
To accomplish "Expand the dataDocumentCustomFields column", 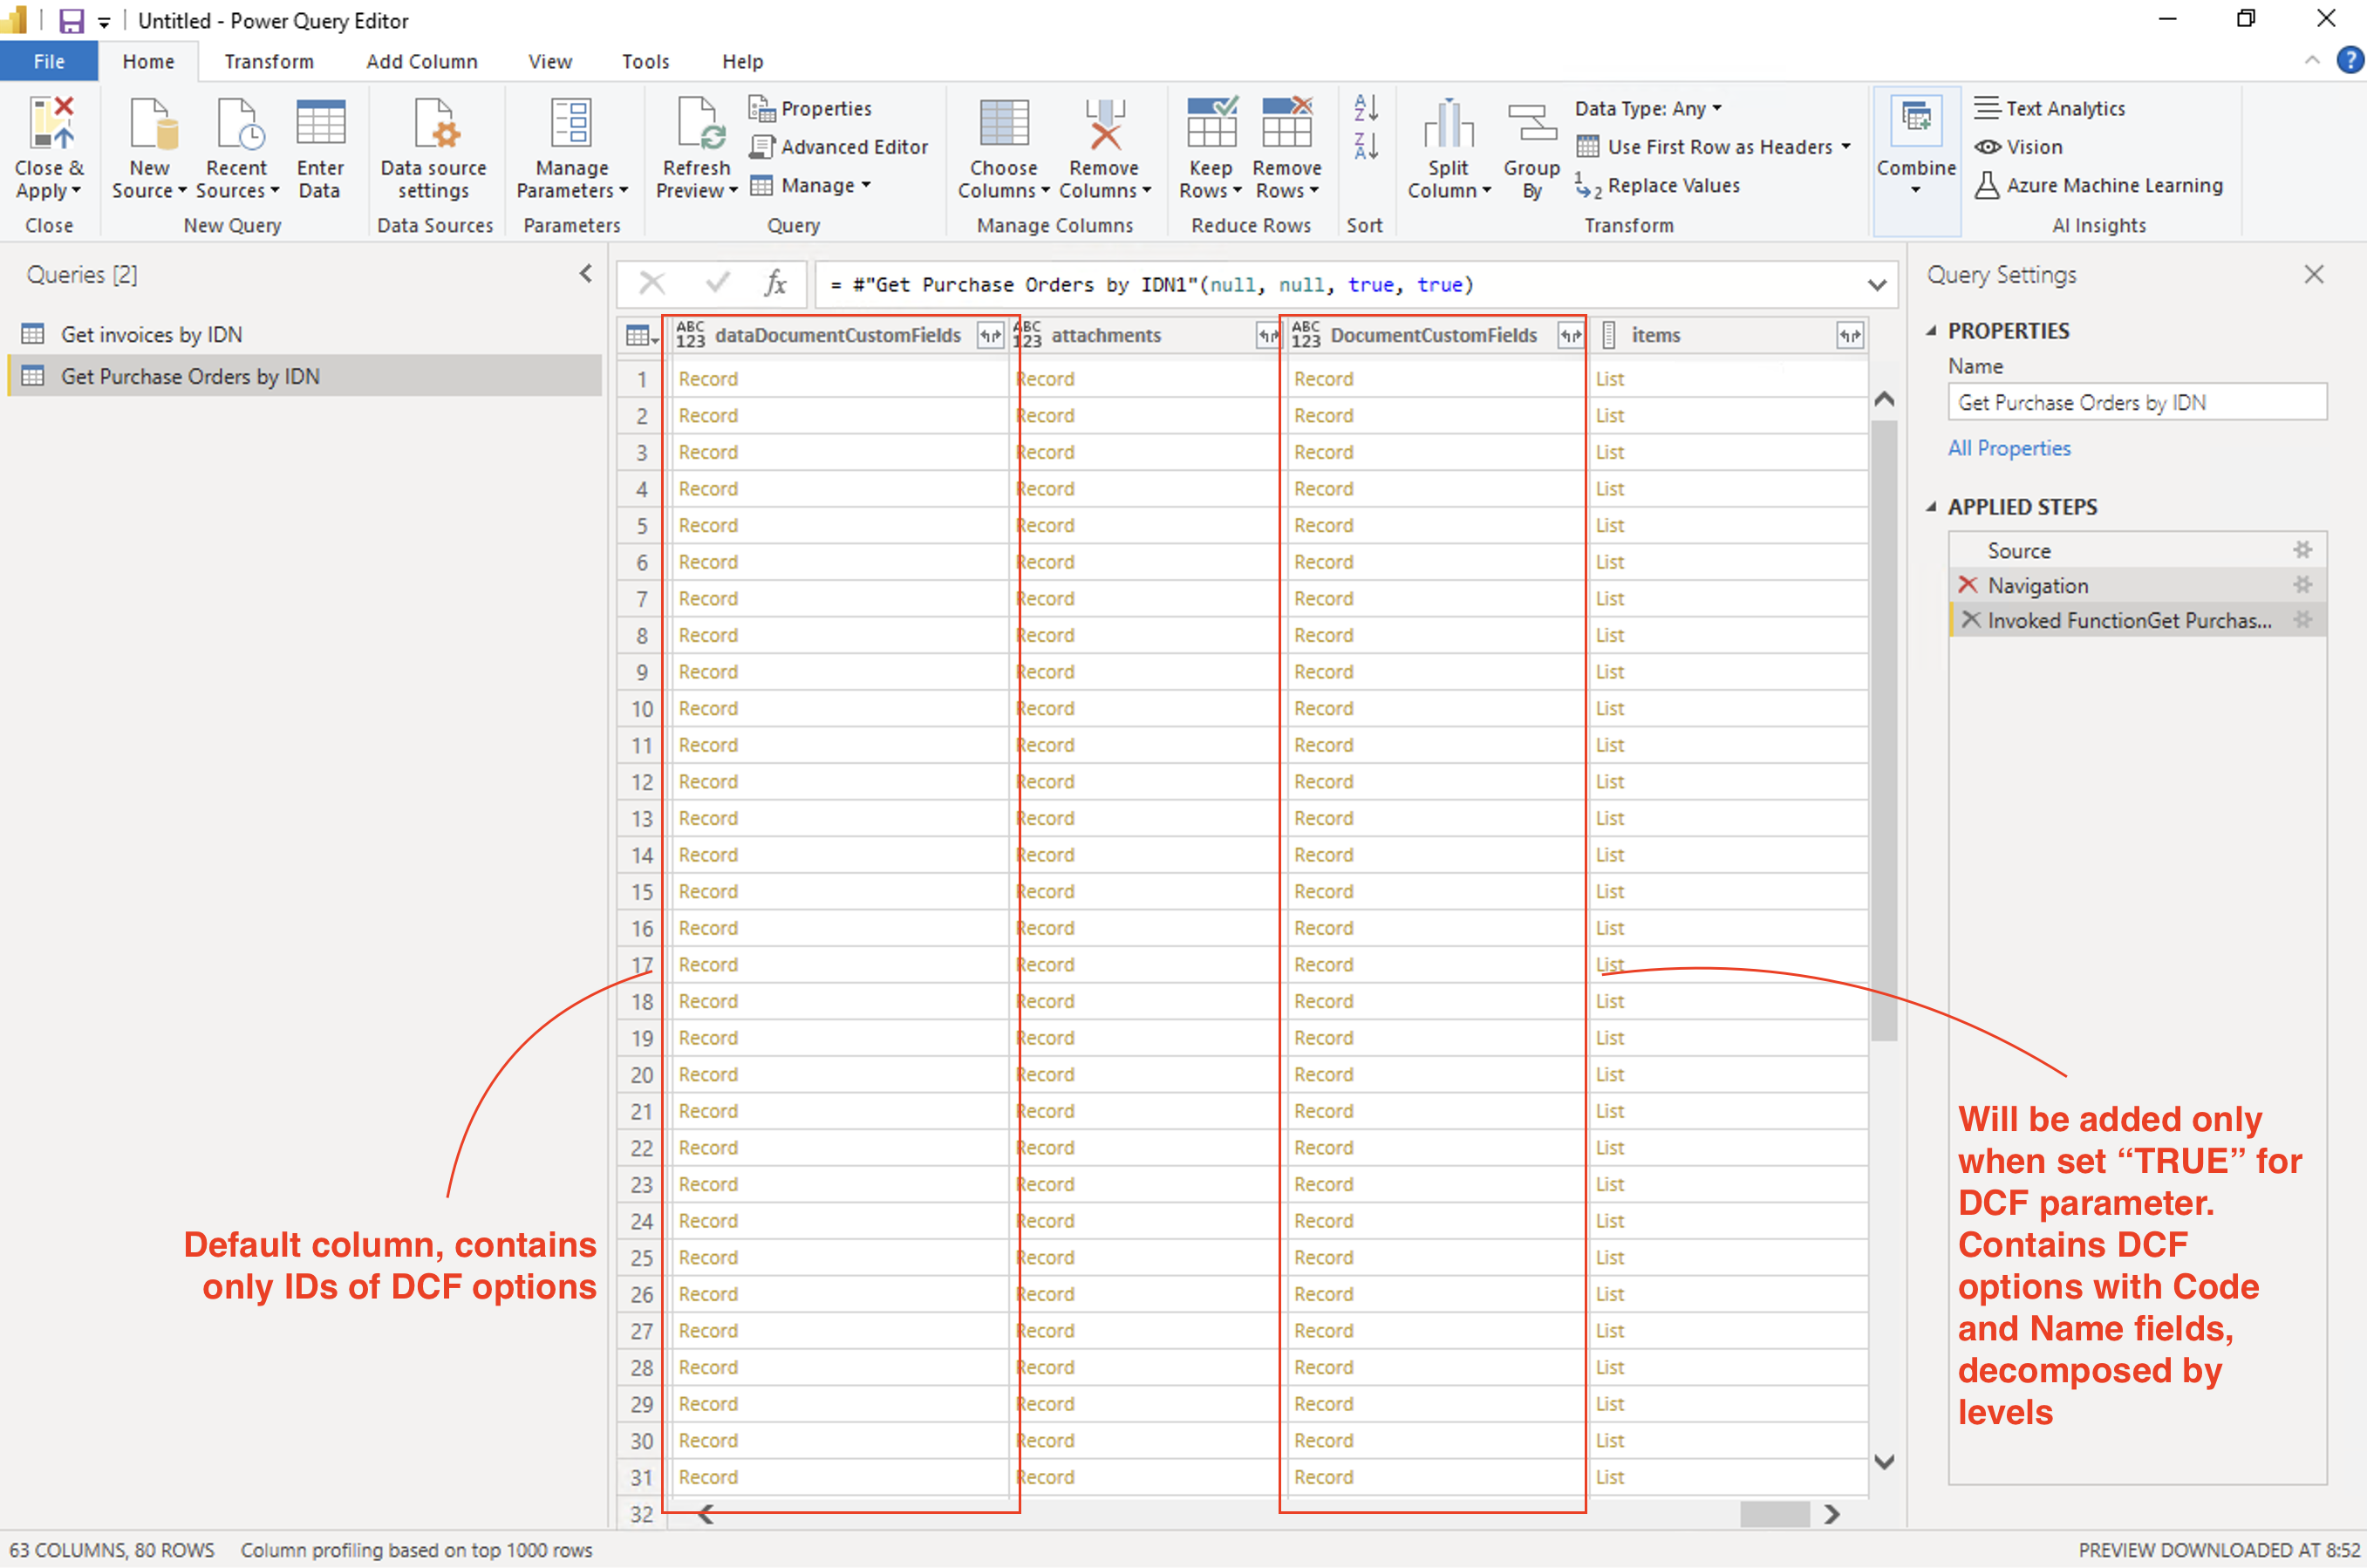I will click(990, 336).
